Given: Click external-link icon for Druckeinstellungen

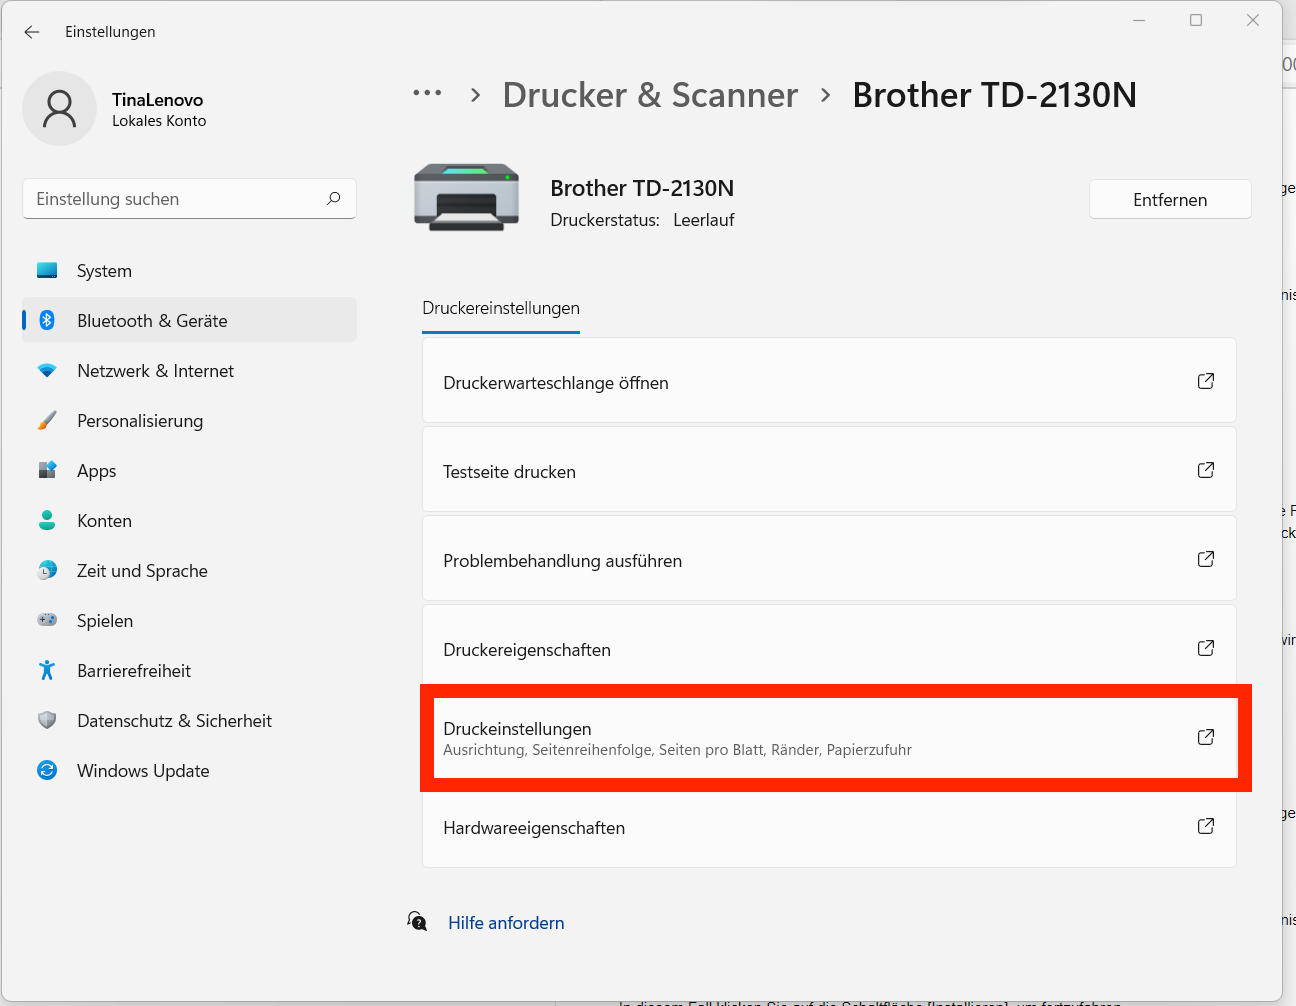Looking at the screenshot, I should click(1206, 737).
